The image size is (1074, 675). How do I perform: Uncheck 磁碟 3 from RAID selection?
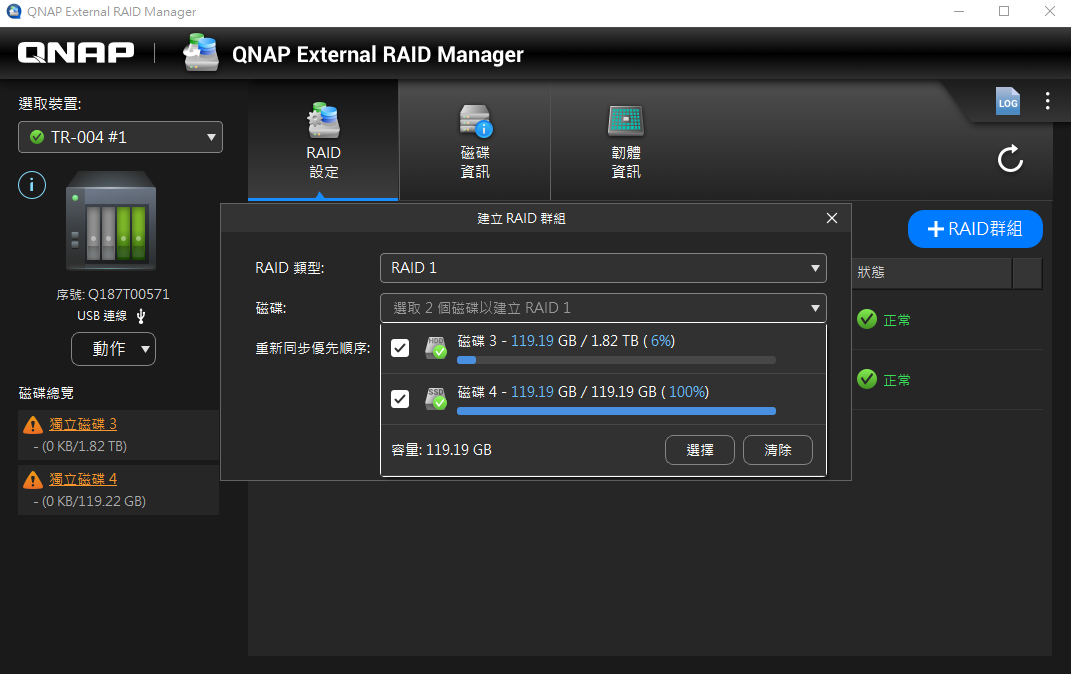pyautogui.click(x=400, y=347)
